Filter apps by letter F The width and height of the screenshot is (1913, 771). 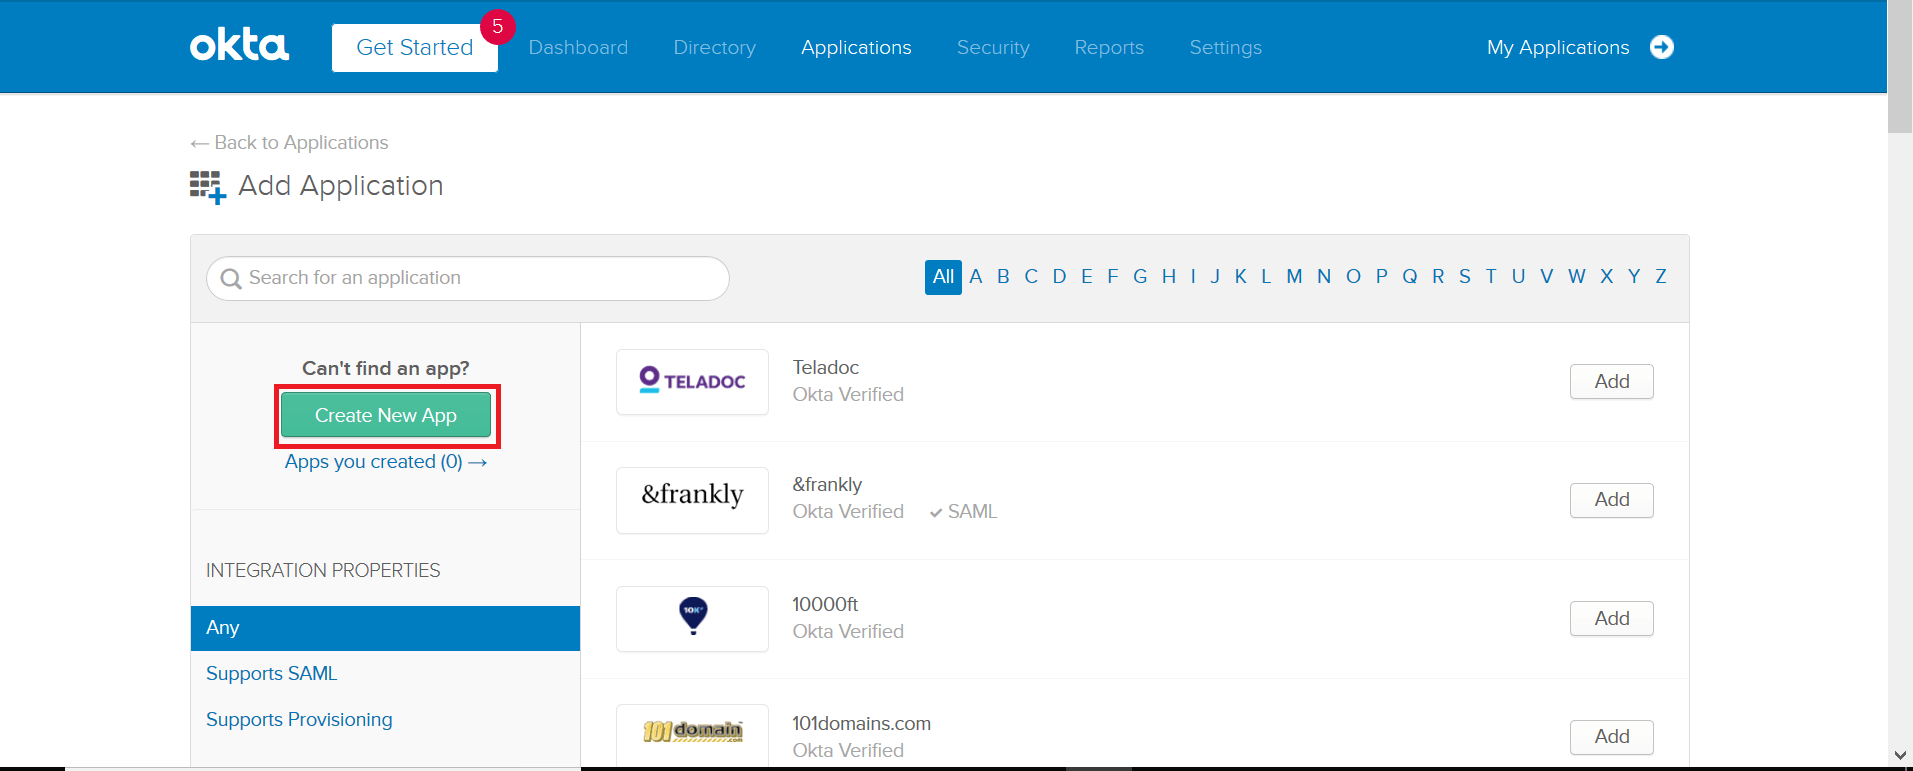(x=1112, y=277)
